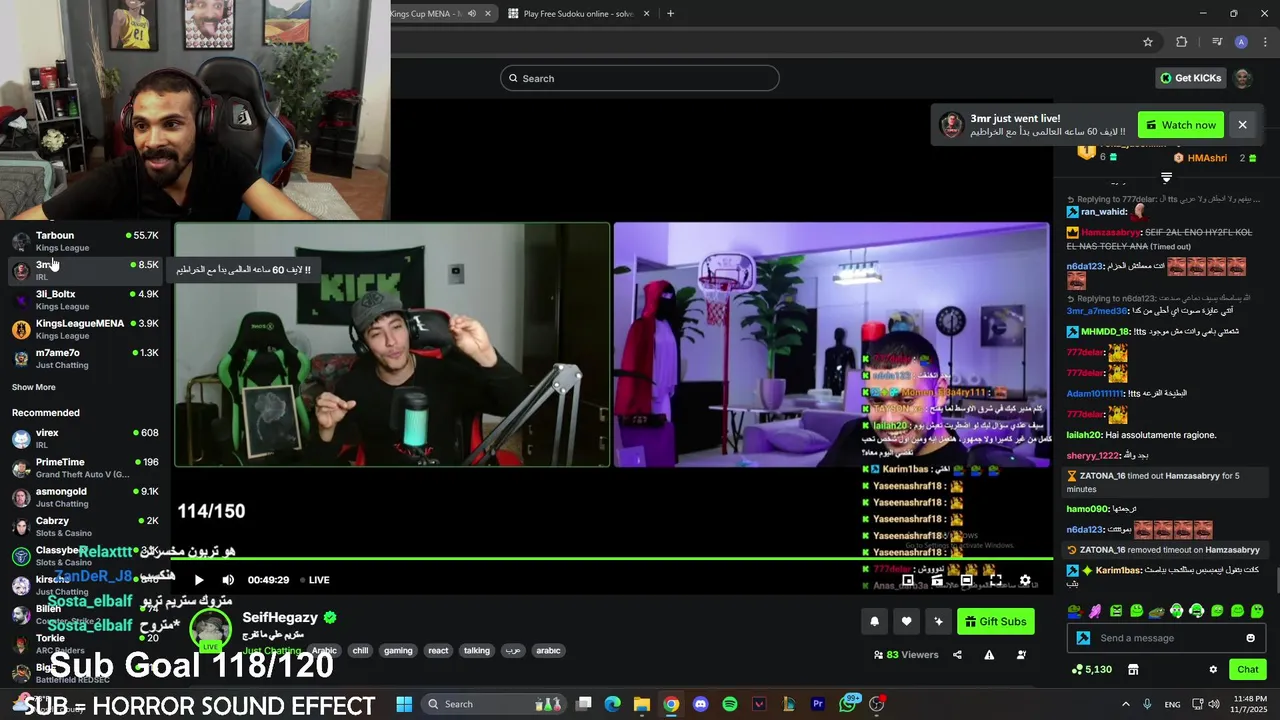Screen dimensions: 1280x720
Task: Open WhatsApp from taskbar
Action: tap(848, 704)
